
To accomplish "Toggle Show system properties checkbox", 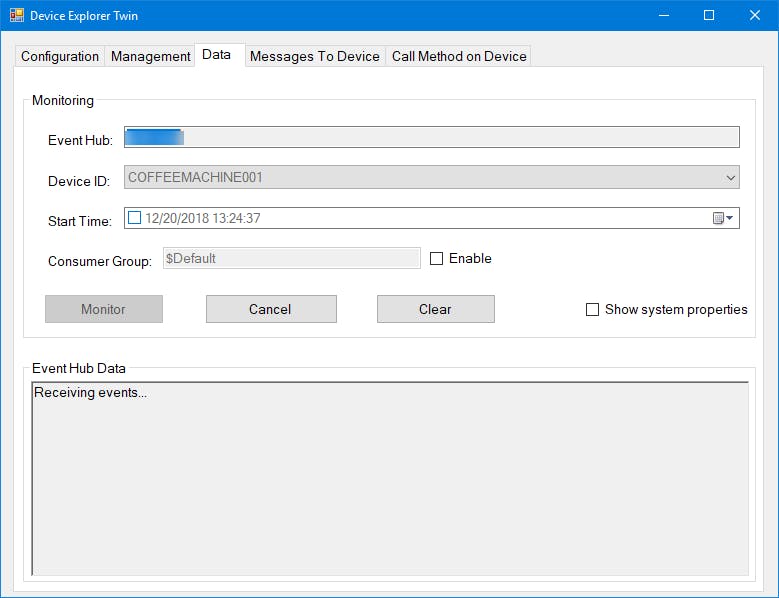I will [592, 309].
